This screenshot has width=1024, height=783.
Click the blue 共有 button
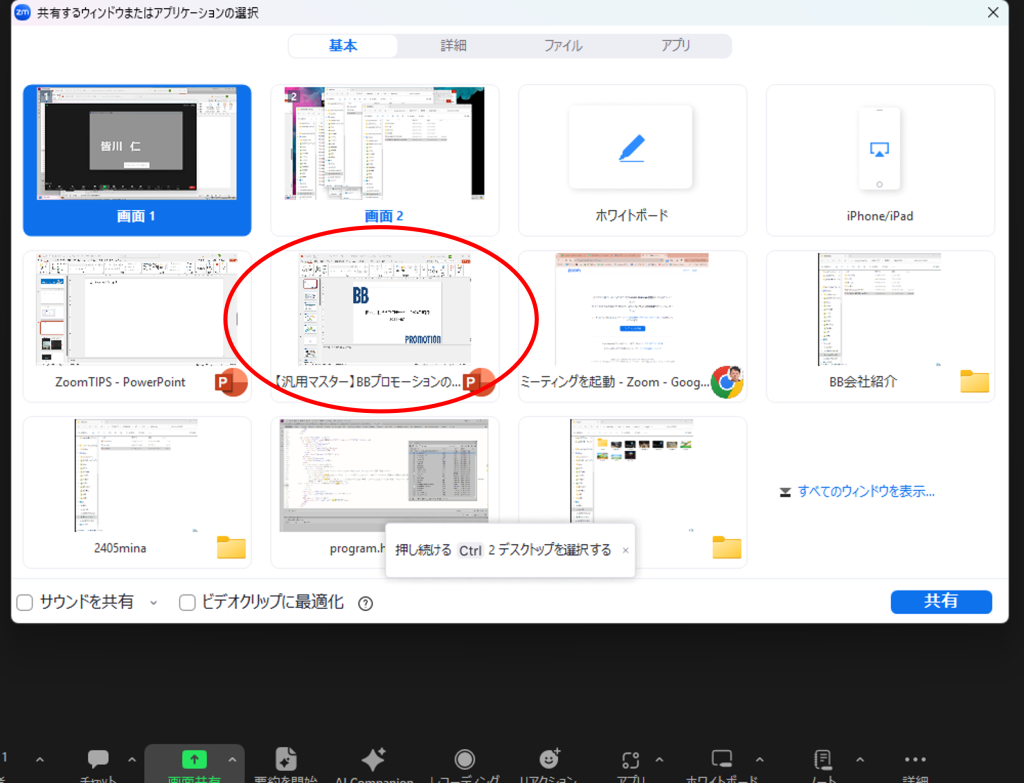[x=941, y=601]
